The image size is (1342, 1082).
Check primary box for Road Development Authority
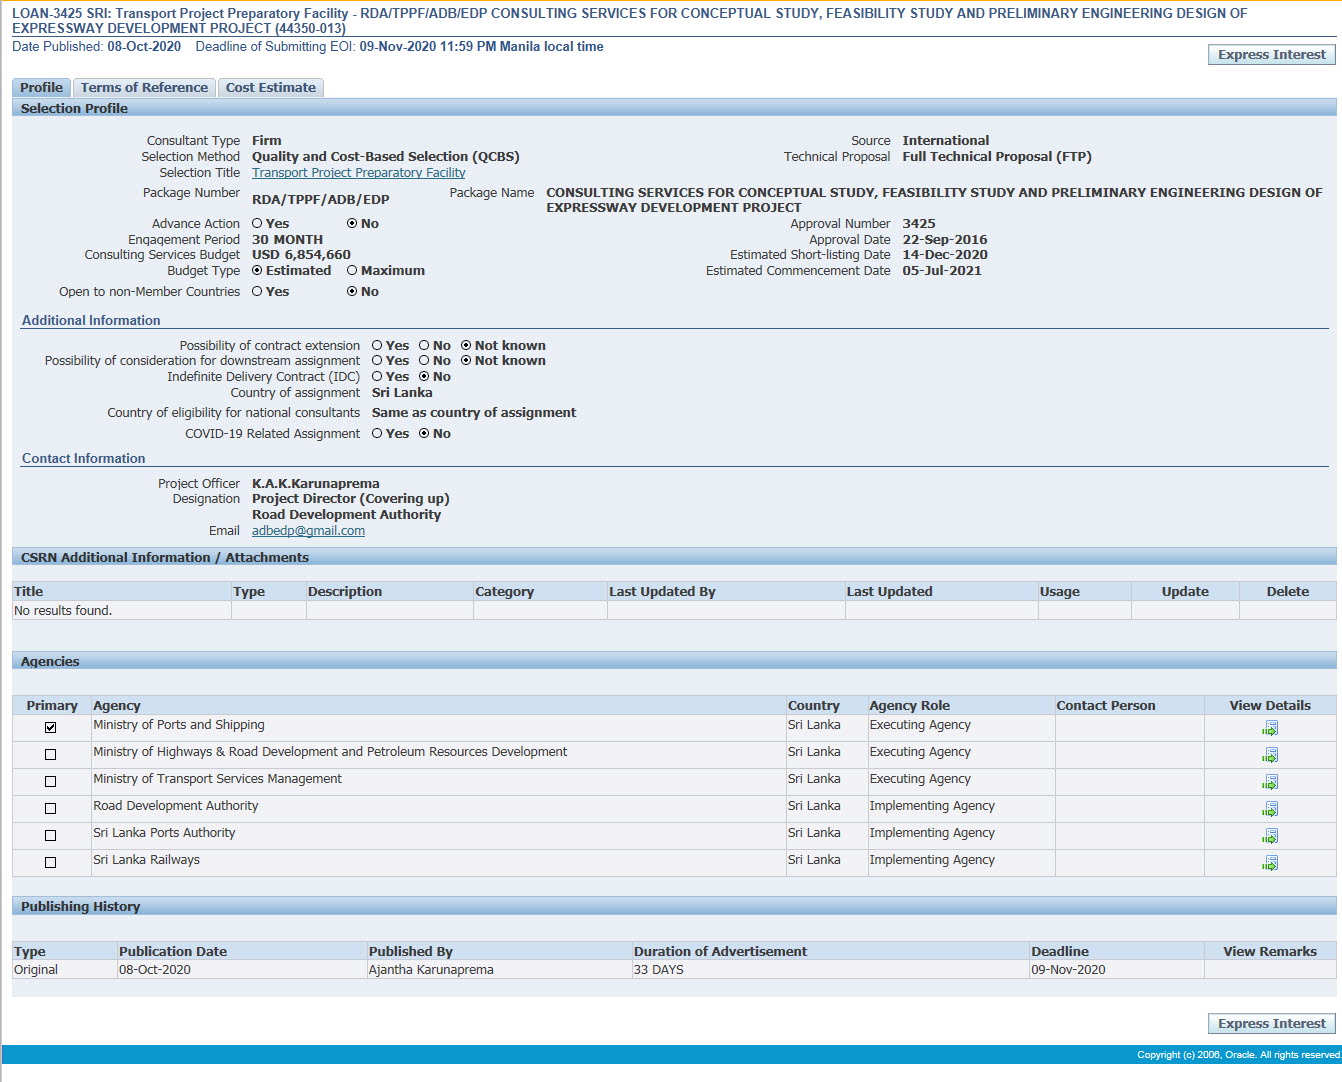point(51,809)
